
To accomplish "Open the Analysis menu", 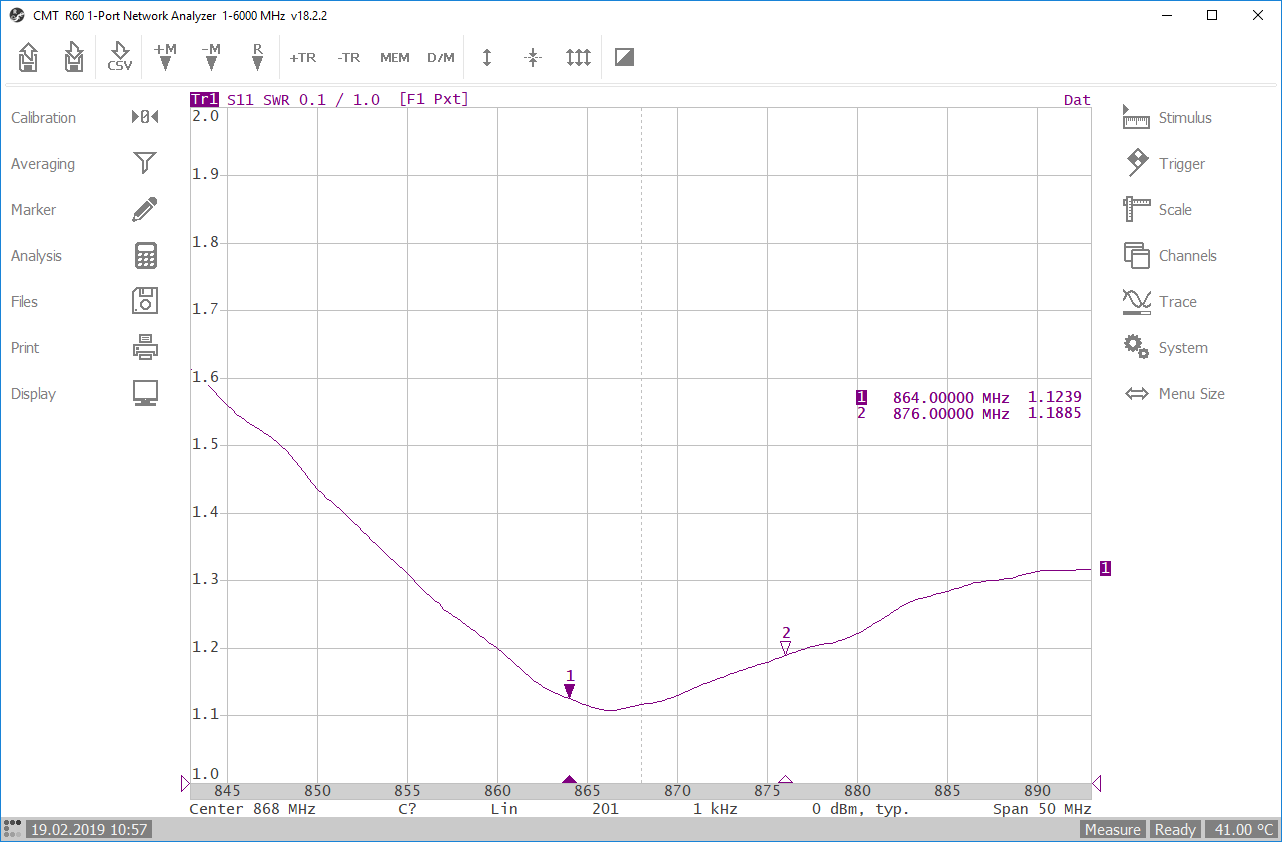I will tap(37, 256).
